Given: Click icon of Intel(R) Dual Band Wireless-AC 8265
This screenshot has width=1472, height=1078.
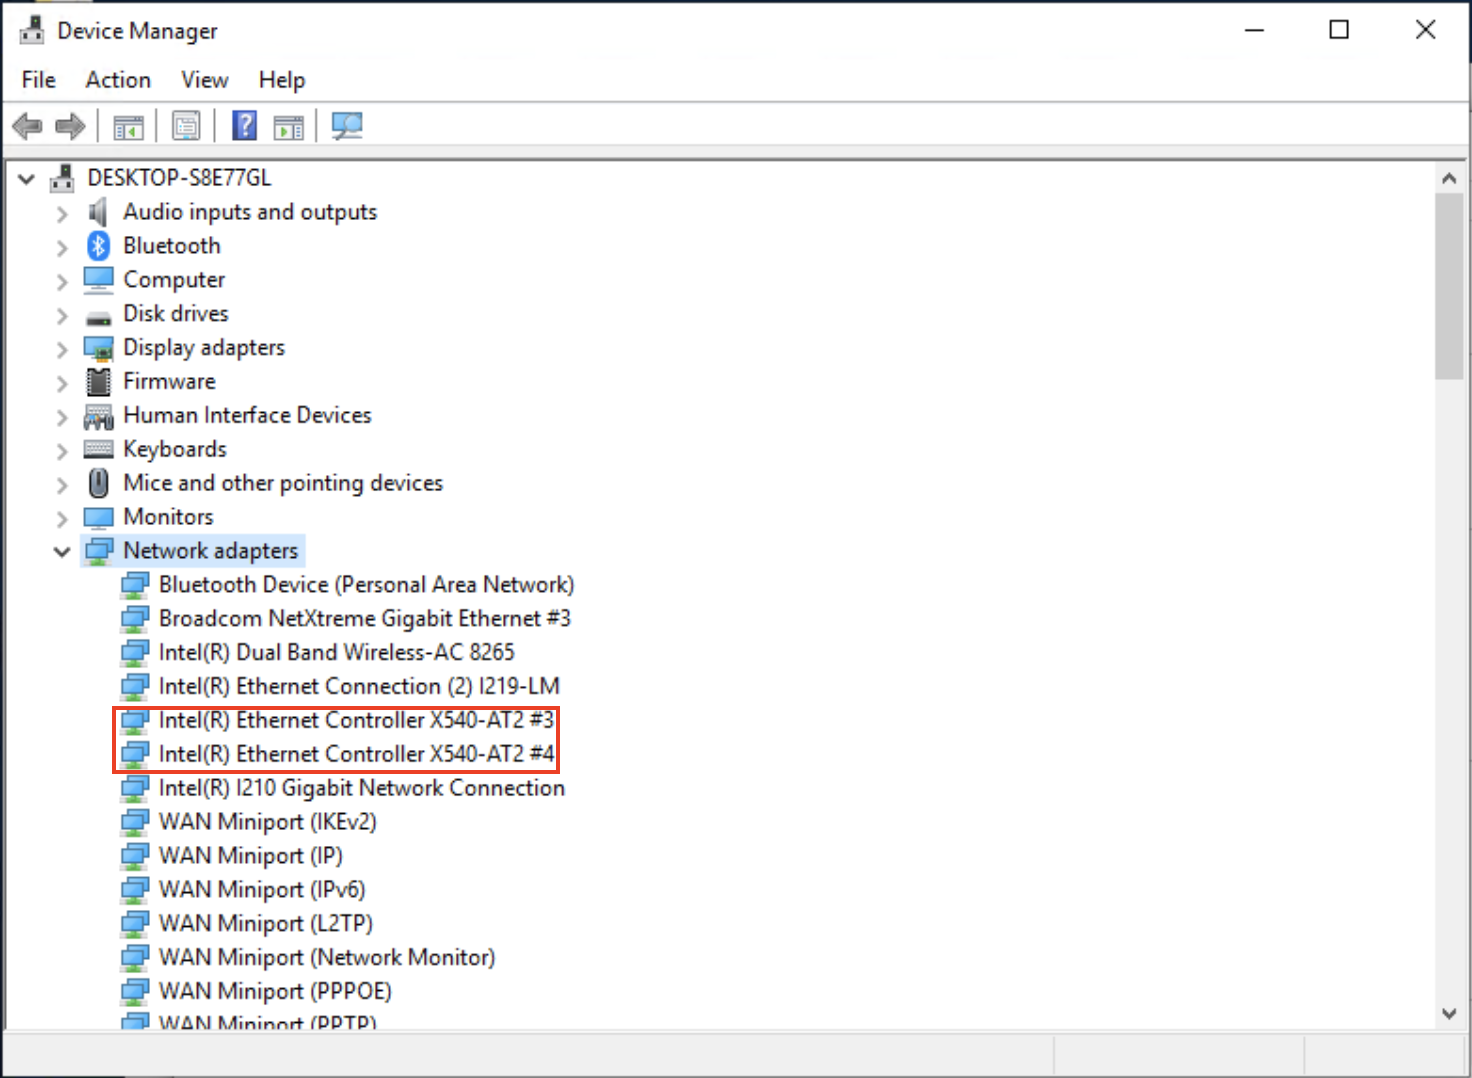Looking at the screenshot, I should 134,653.
